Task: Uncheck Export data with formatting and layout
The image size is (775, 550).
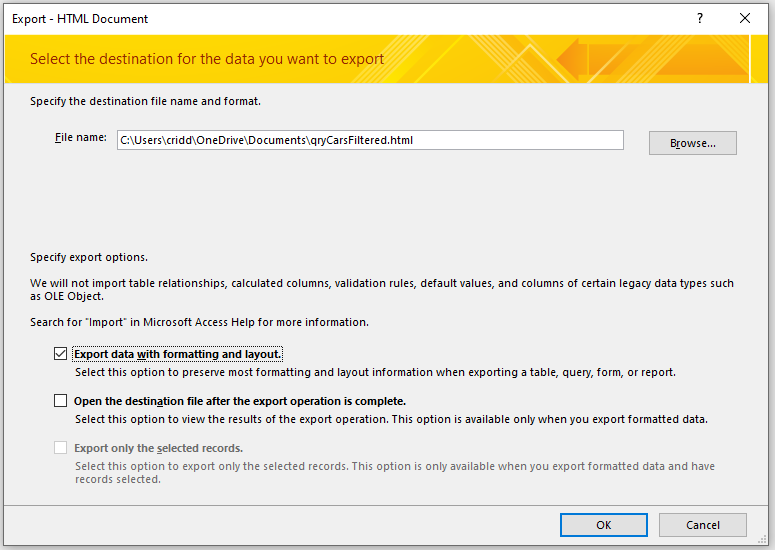Action: pos(60,354)
